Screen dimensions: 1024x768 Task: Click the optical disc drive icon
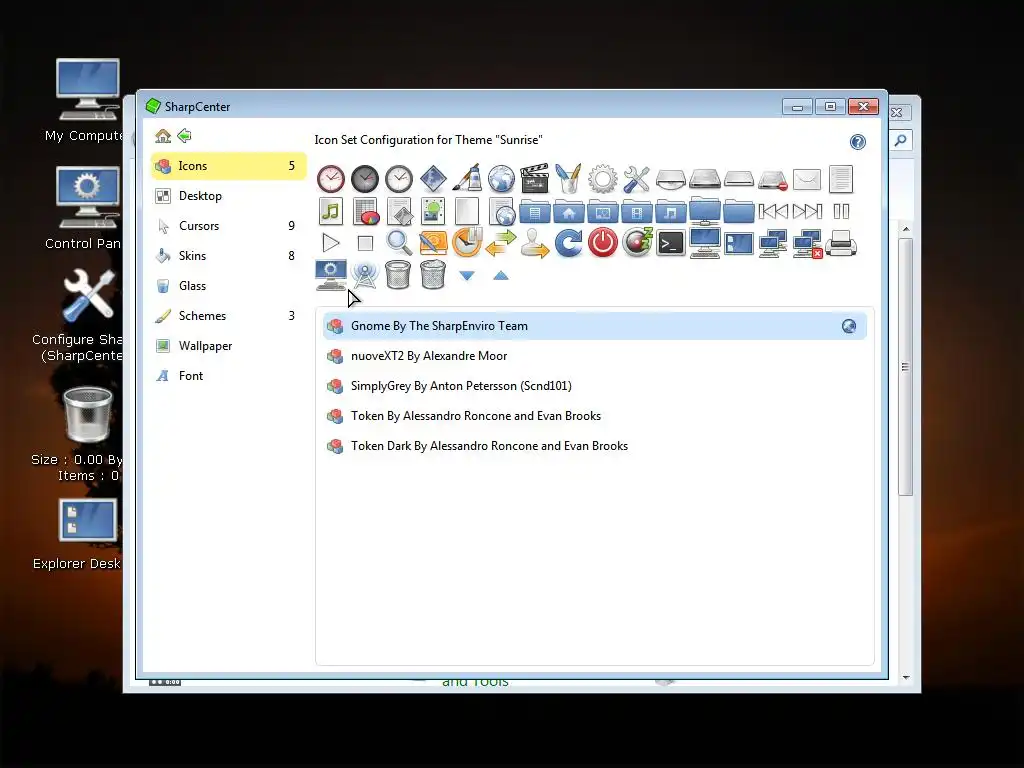[671, 179]
